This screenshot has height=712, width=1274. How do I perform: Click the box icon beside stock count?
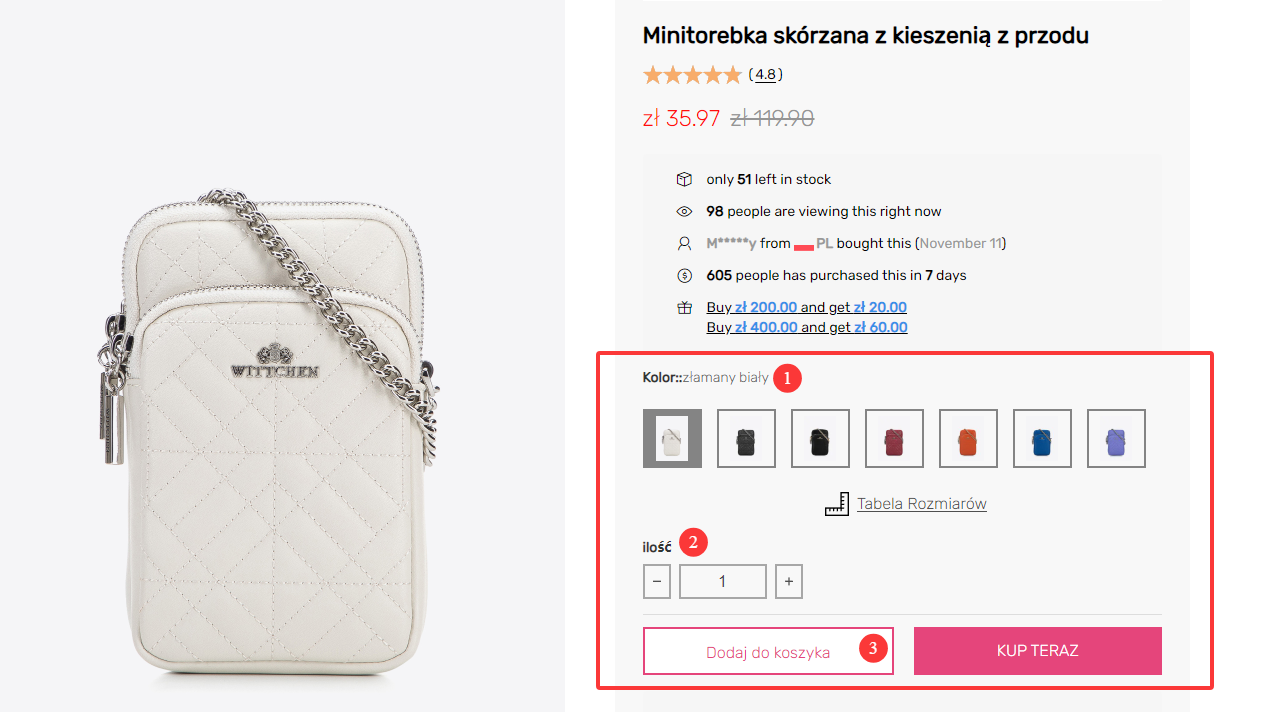pyautogui.click(x=684, y=179)
